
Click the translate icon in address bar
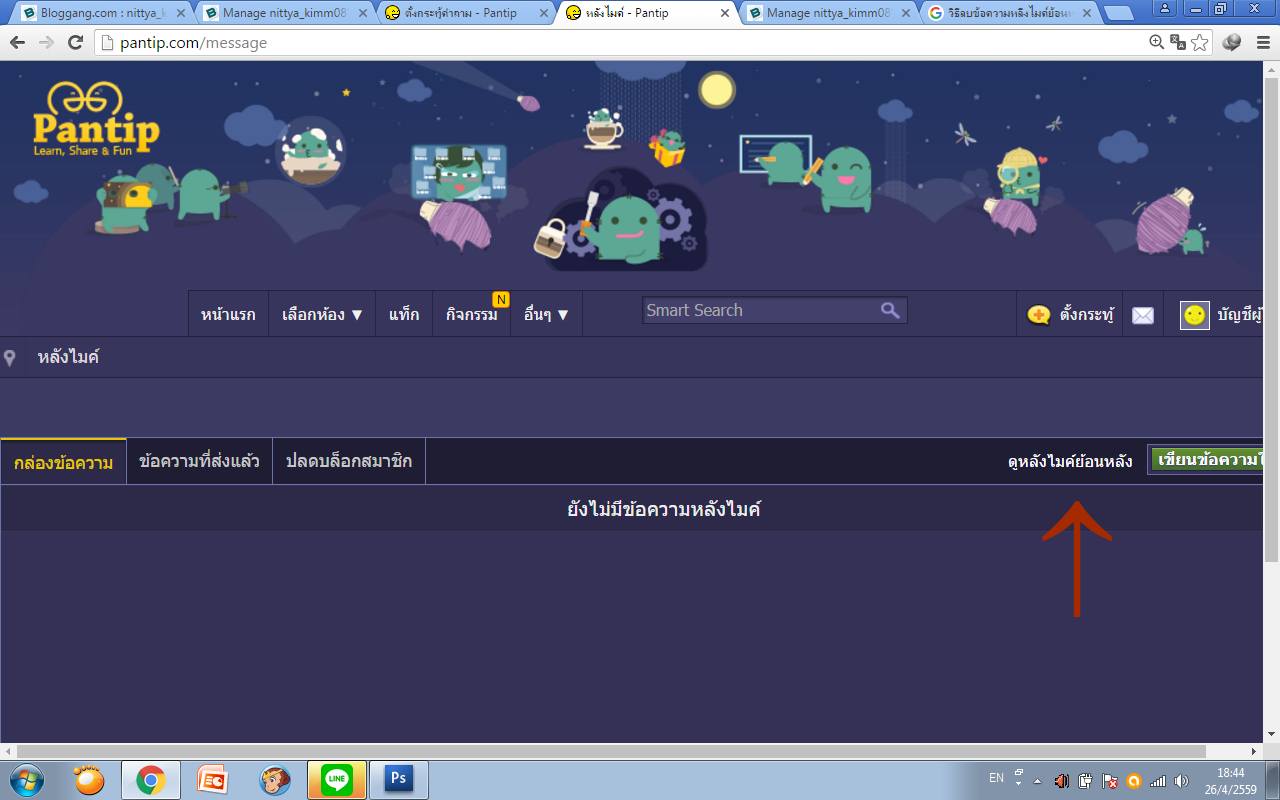[1178, 42]
